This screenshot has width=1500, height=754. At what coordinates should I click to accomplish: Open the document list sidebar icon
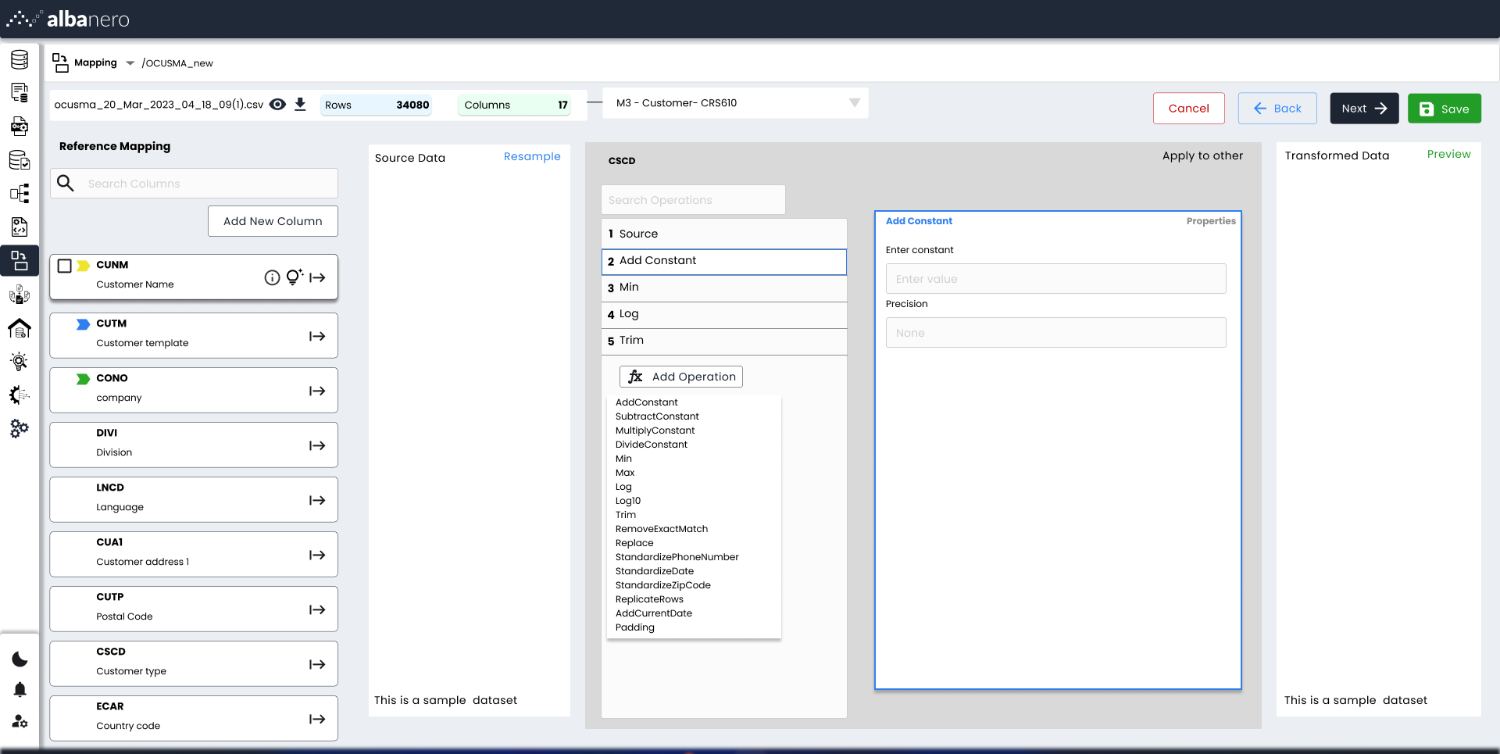pos(19,93)
